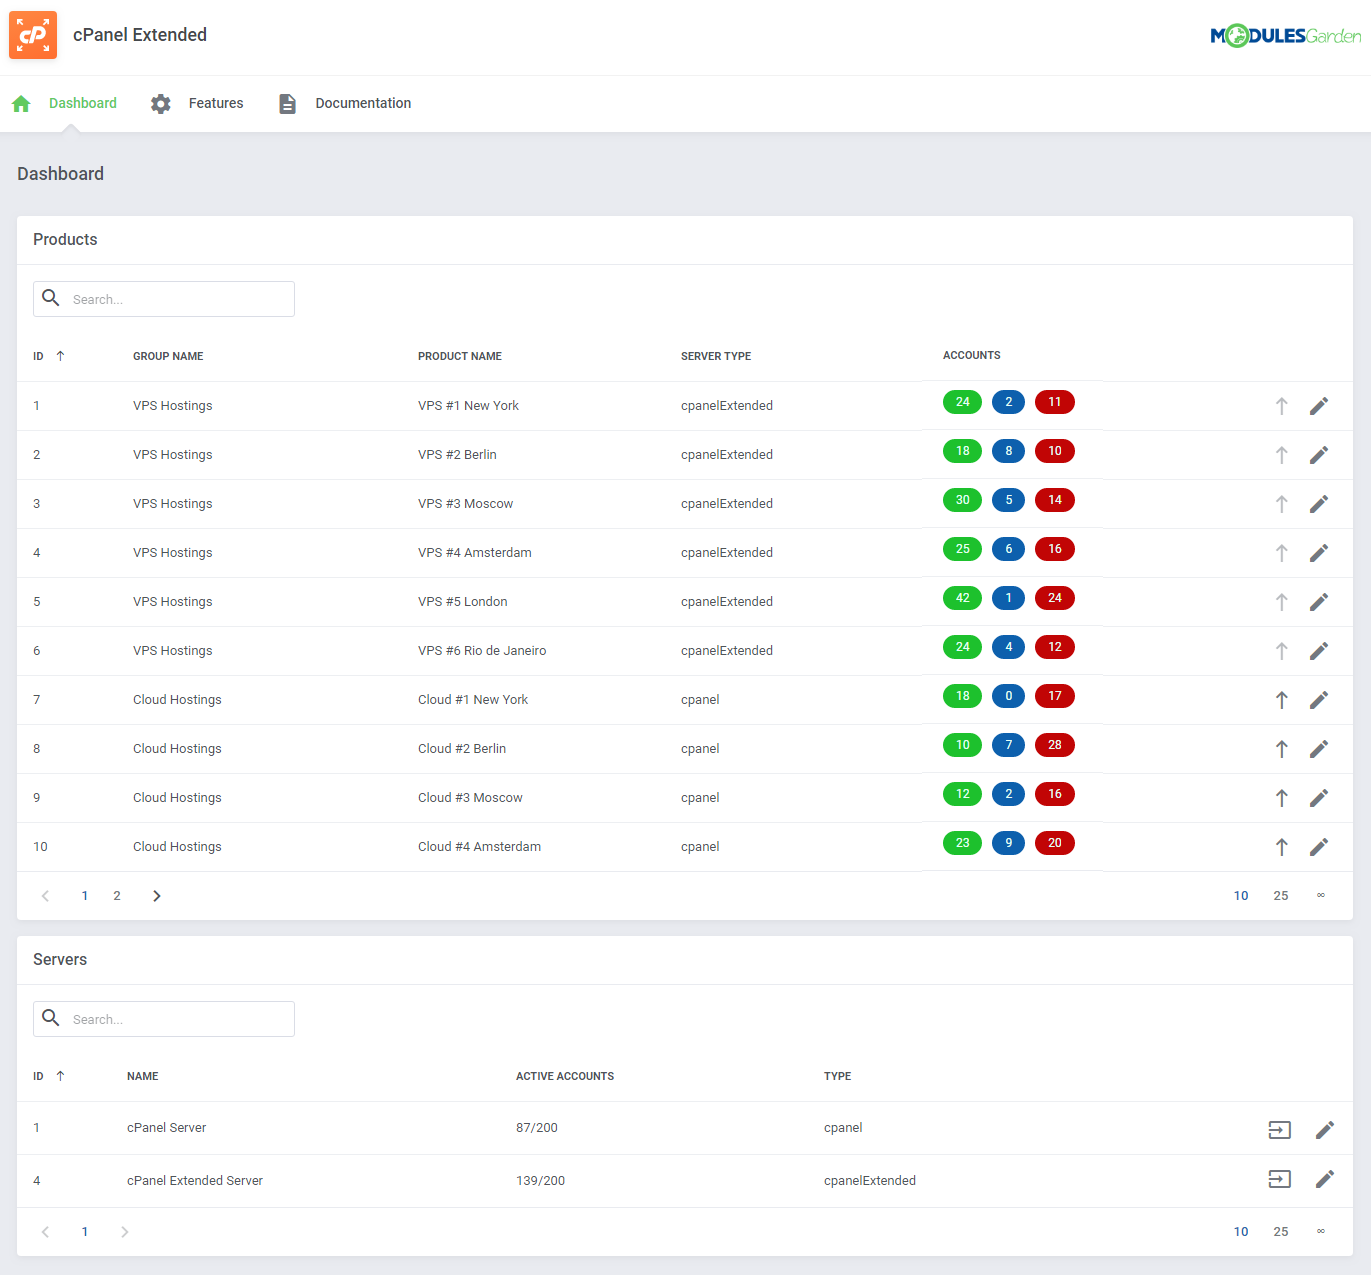
Task: Open the login icon for cPanel Server
Action: [x=1279, y=1129]
